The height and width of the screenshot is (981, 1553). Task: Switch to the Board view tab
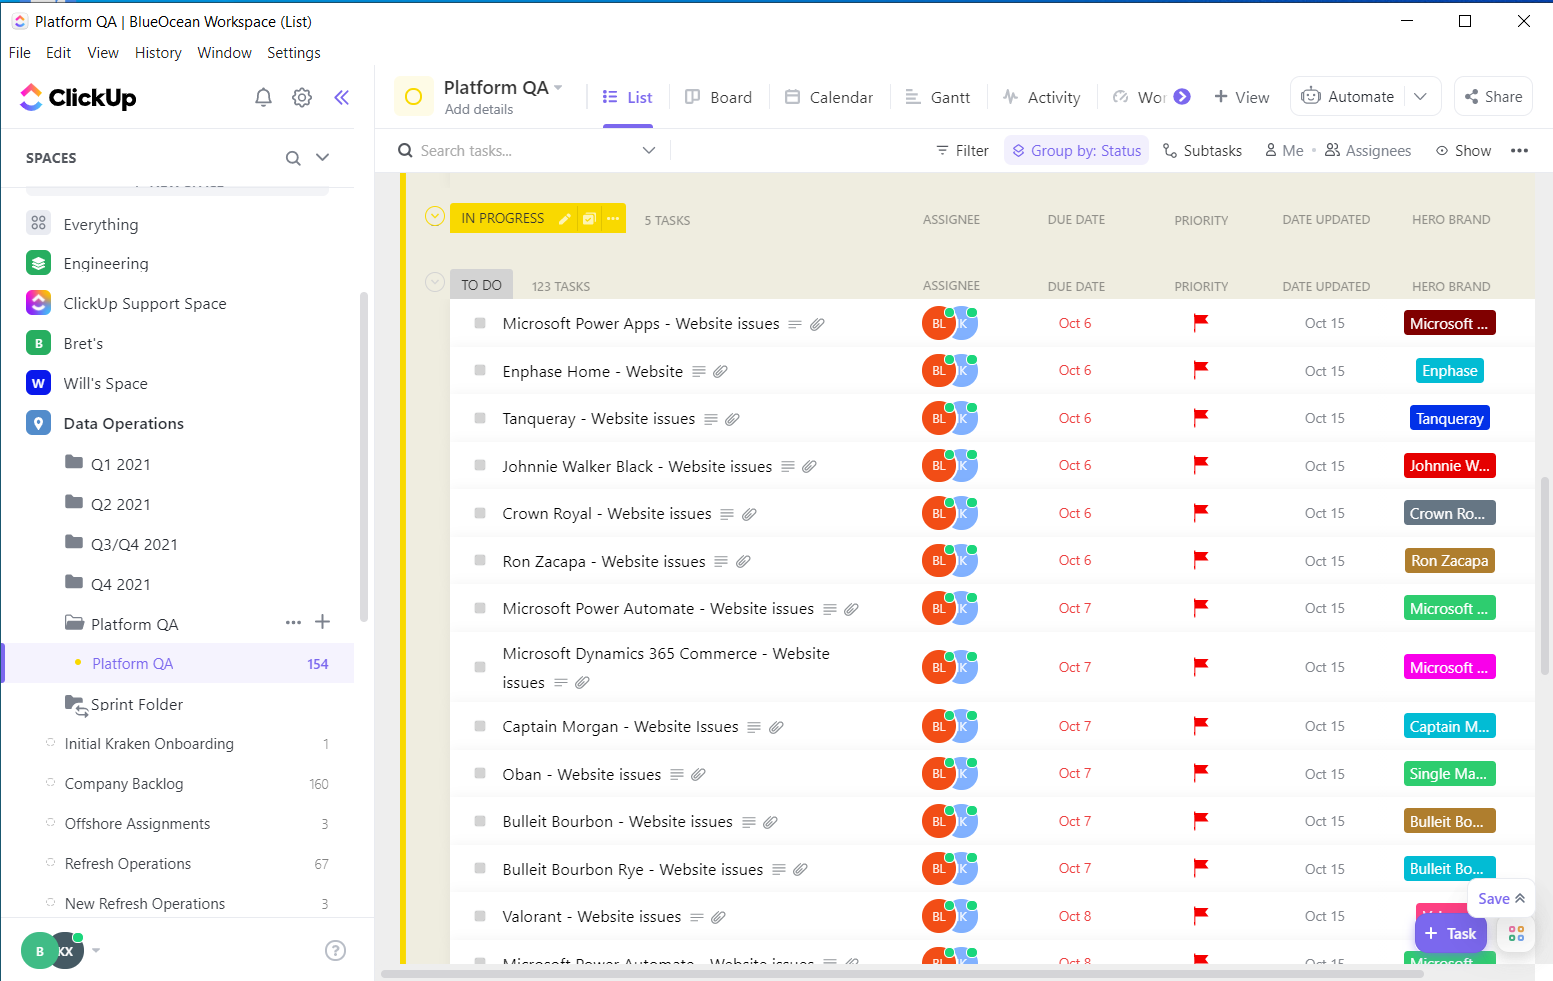point(718,97)
